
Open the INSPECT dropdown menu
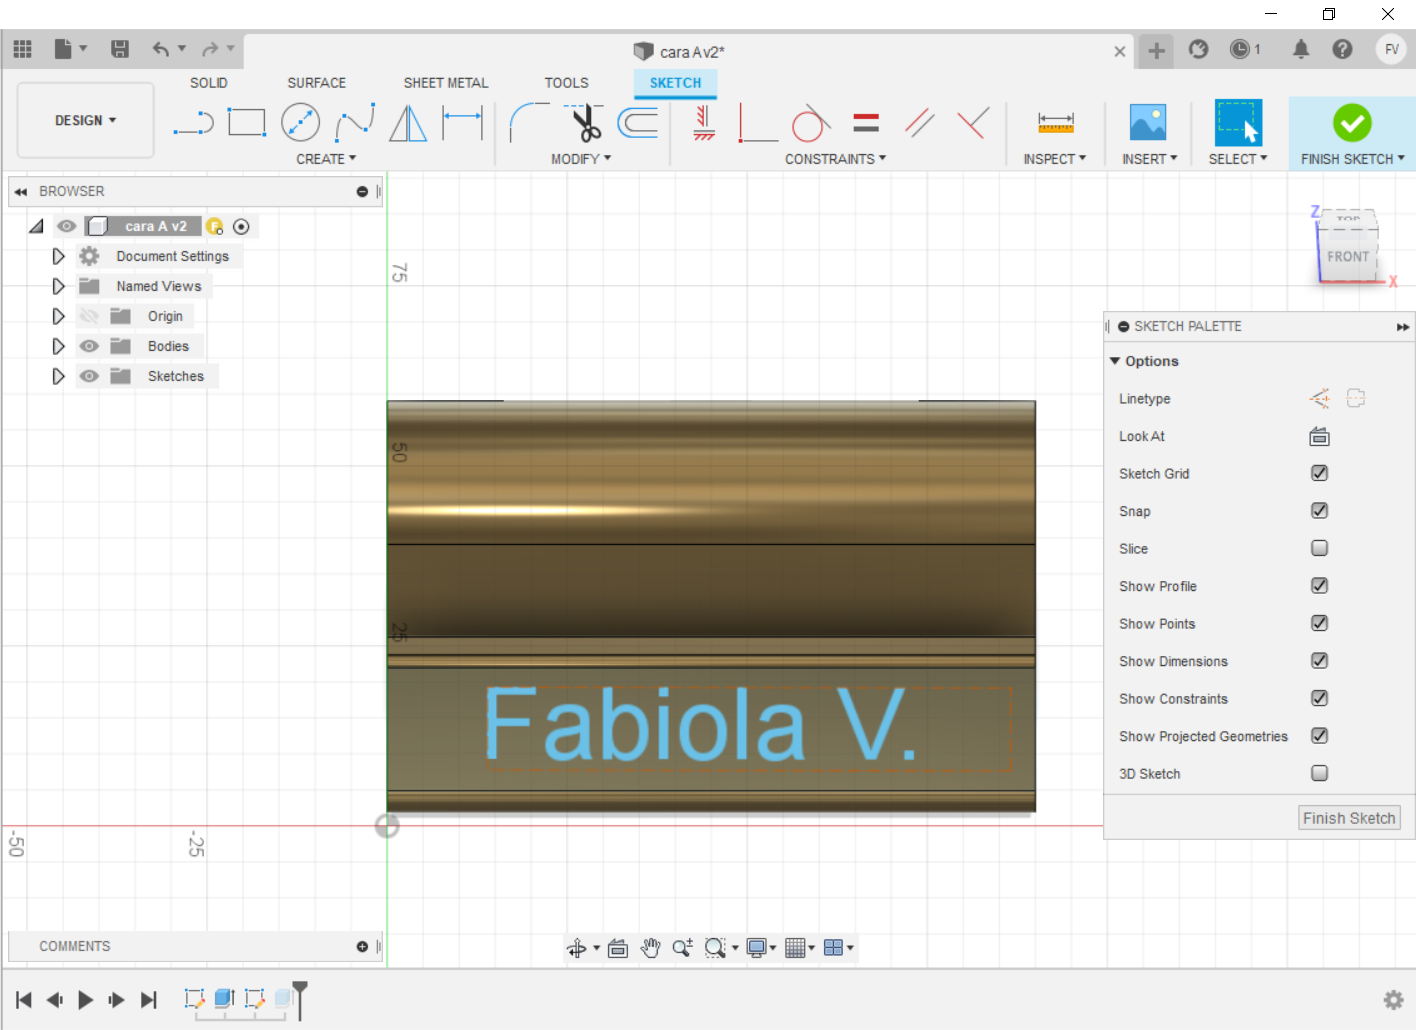coord(1054,159)
